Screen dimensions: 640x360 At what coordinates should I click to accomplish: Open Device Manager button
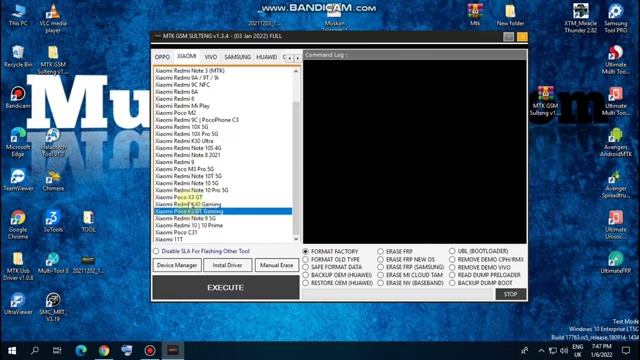177,265
